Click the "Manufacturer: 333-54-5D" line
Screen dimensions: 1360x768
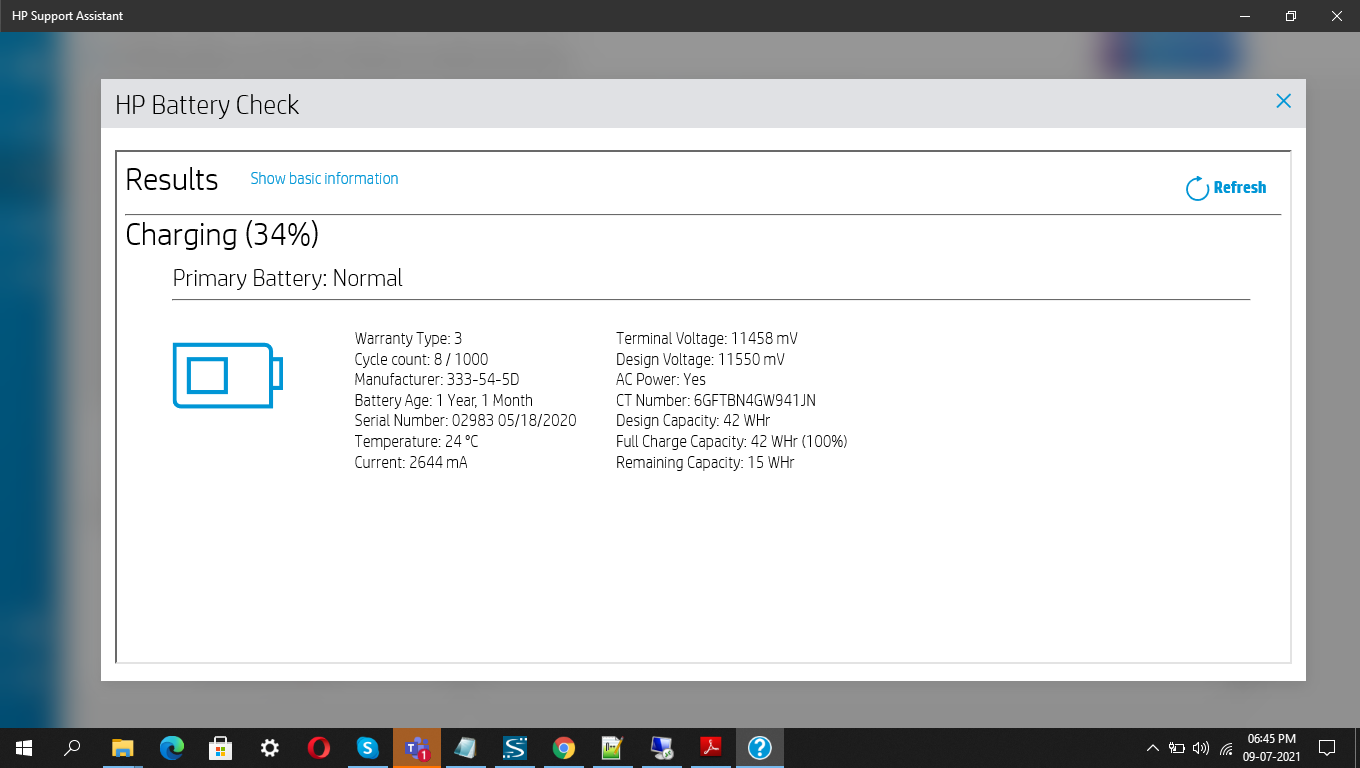437,380
